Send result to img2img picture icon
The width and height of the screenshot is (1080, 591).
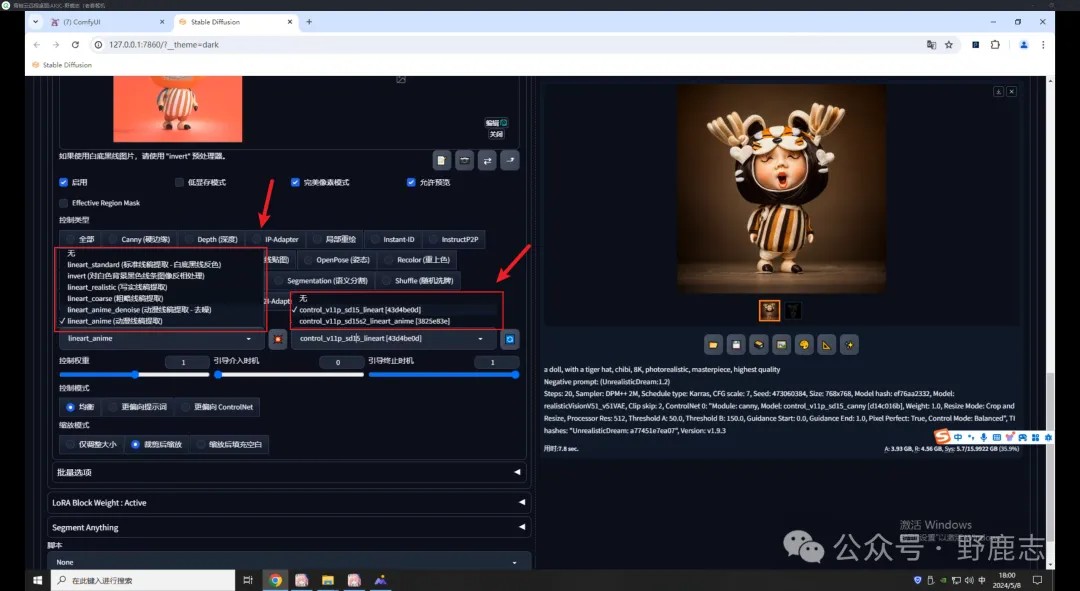click(x=781, y=344)
